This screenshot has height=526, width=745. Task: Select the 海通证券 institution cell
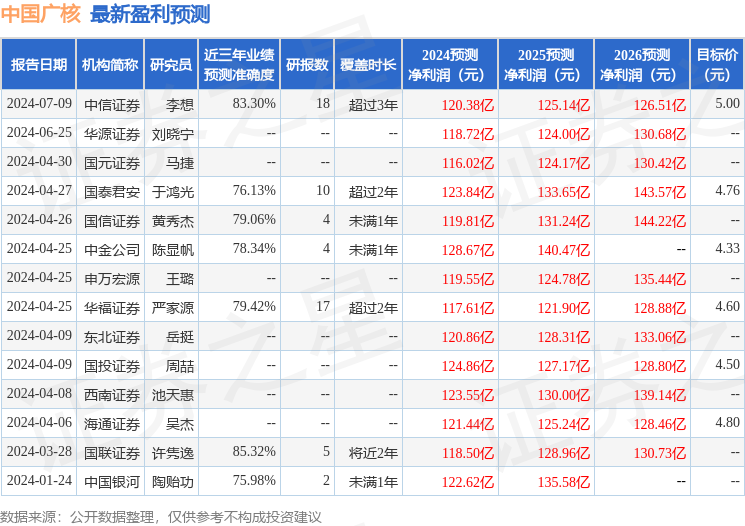coord(112,424)
